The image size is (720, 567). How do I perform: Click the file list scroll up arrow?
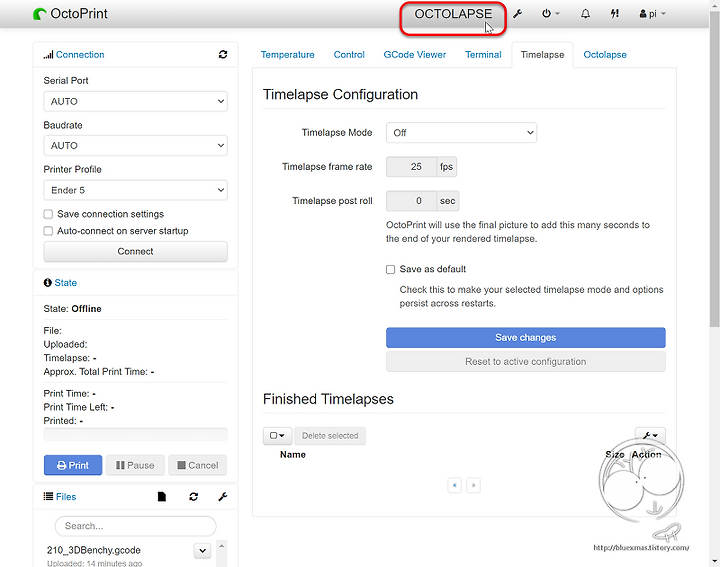[221, 546]
